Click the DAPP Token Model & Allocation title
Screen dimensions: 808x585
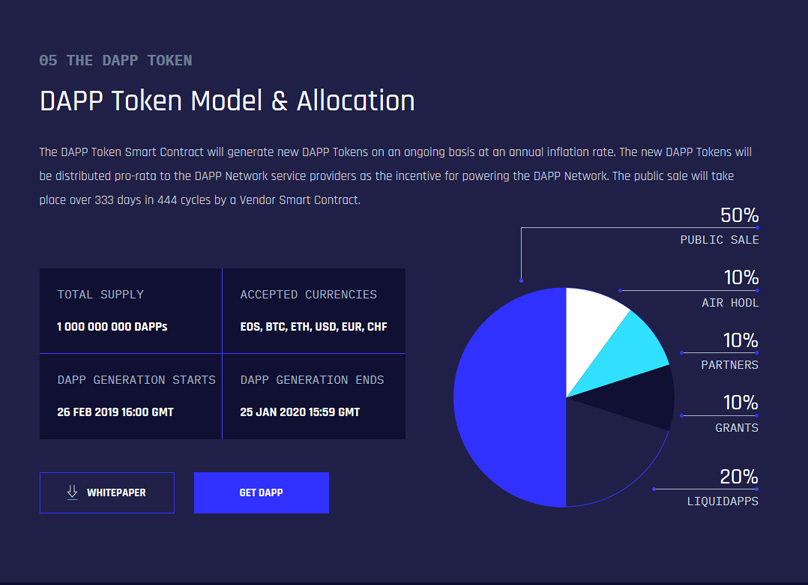226,101
